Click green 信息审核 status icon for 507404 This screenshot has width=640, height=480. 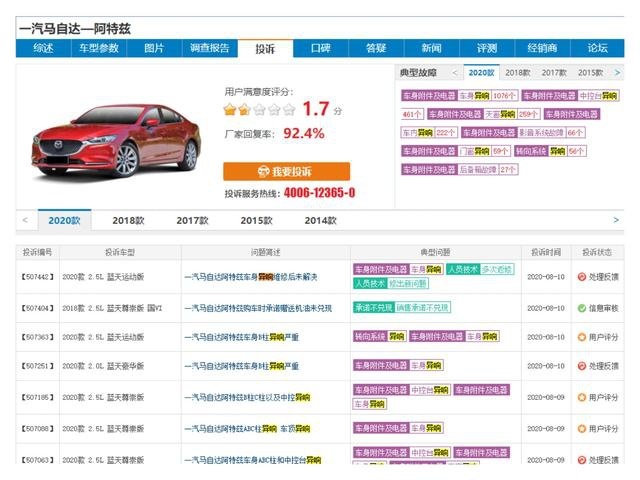pyautogui.click(x=582, y=308)
